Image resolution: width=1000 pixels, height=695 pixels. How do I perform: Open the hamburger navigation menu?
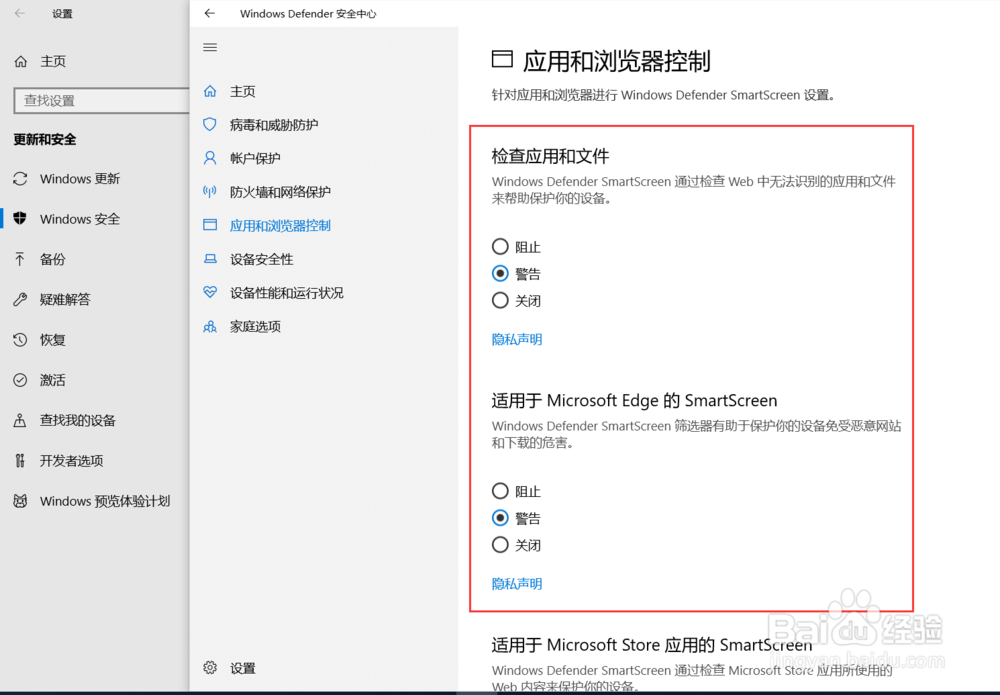point(210,47)
